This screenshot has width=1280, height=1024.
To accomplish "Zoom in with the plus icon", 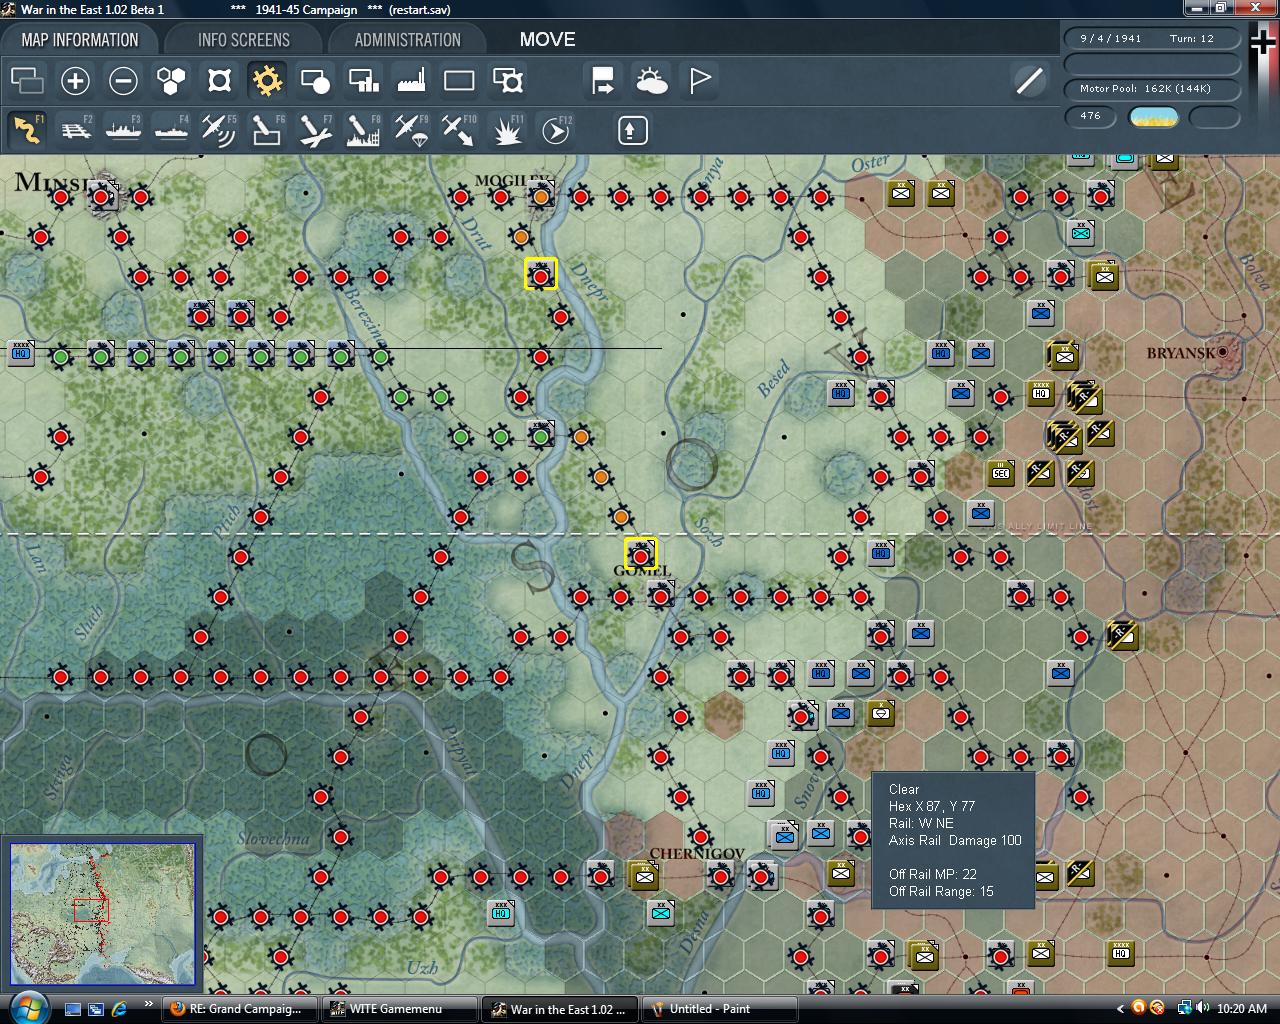I will pos(75,80).
